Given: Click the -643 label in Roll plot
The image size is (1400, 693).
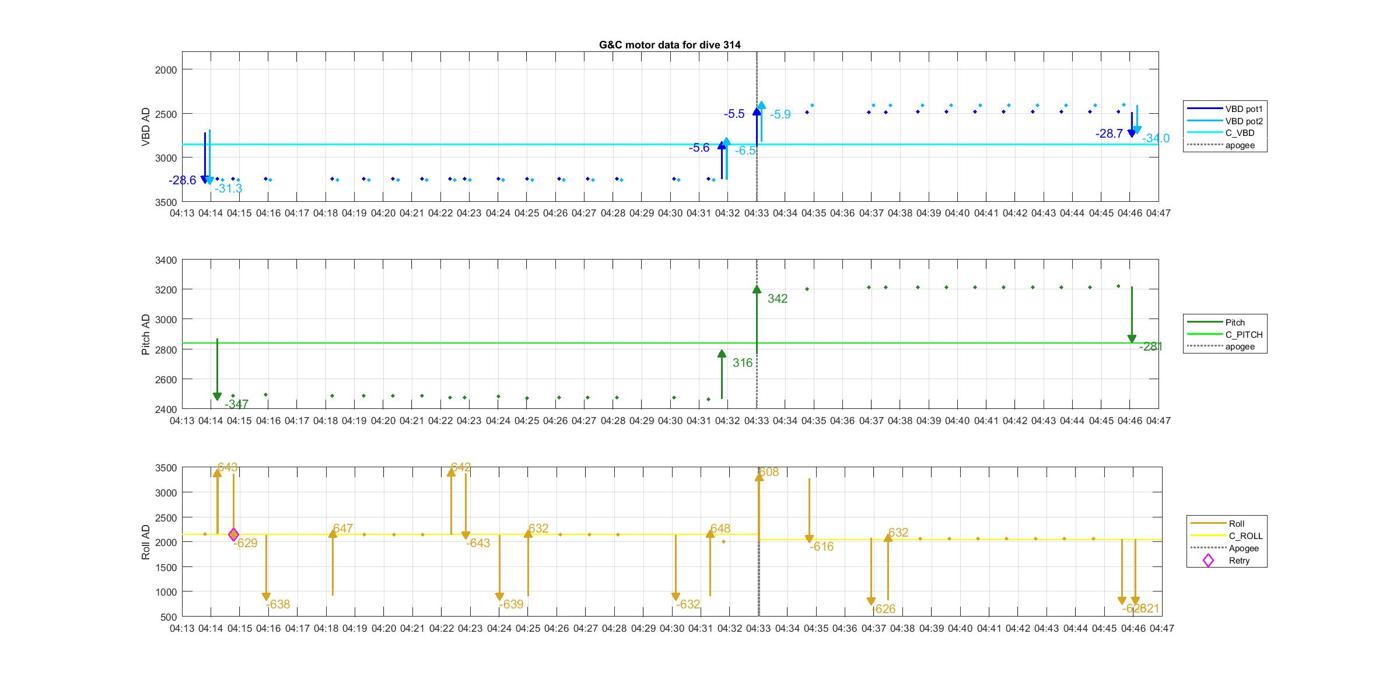Looking at the screenshot, I should click(x=478, y=543).
